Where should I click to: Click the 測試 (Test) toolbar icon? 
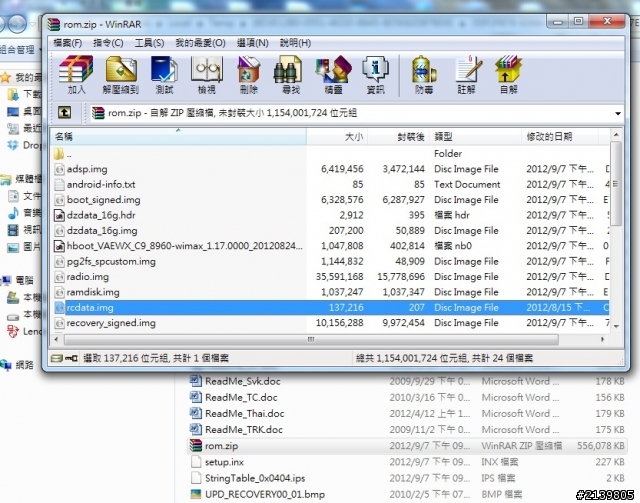(164, 75)
